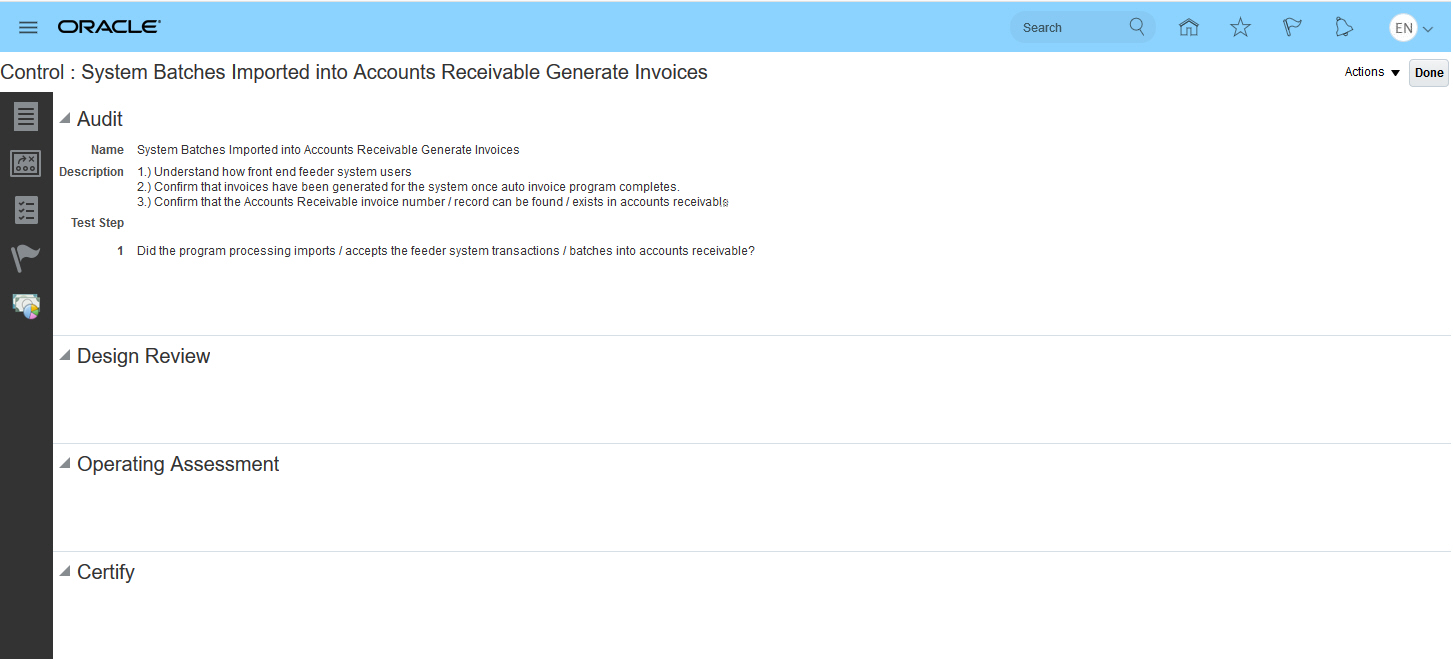Click the flag Issues icon in the sidebar
The image size is (1453, 662).
point(26,258)
